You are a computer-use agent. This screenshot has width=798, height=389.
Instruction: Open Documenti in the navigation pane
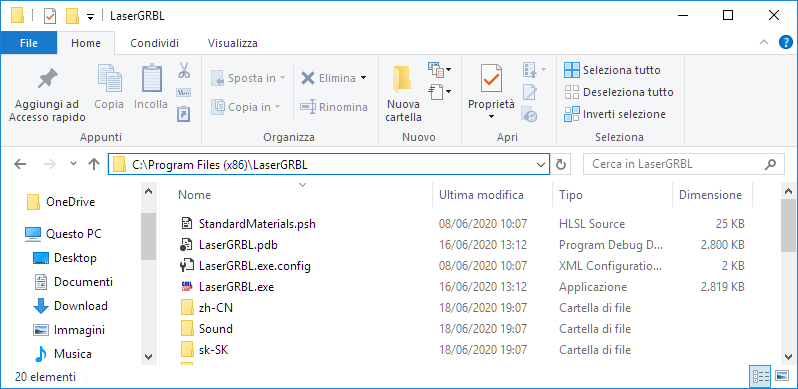(73, 282)
